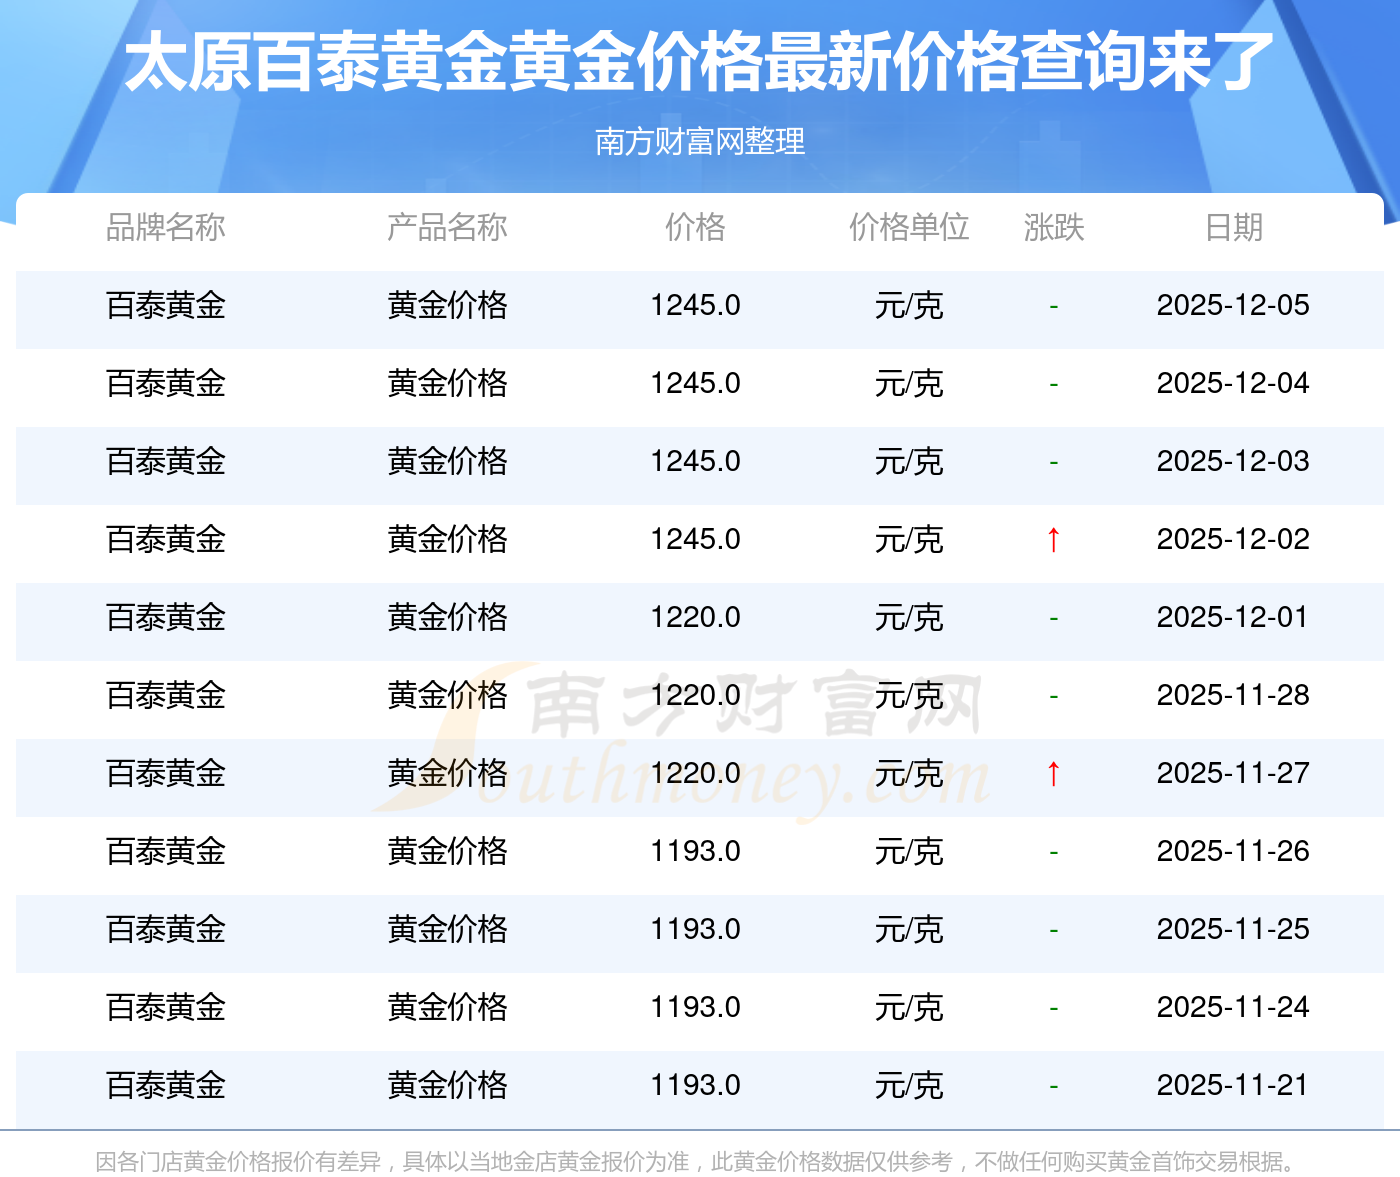Click price 1220.0 in the 2025-12-01 row
The width and height of the screenshot is (1400, 1177).
(x=695, y=618)
